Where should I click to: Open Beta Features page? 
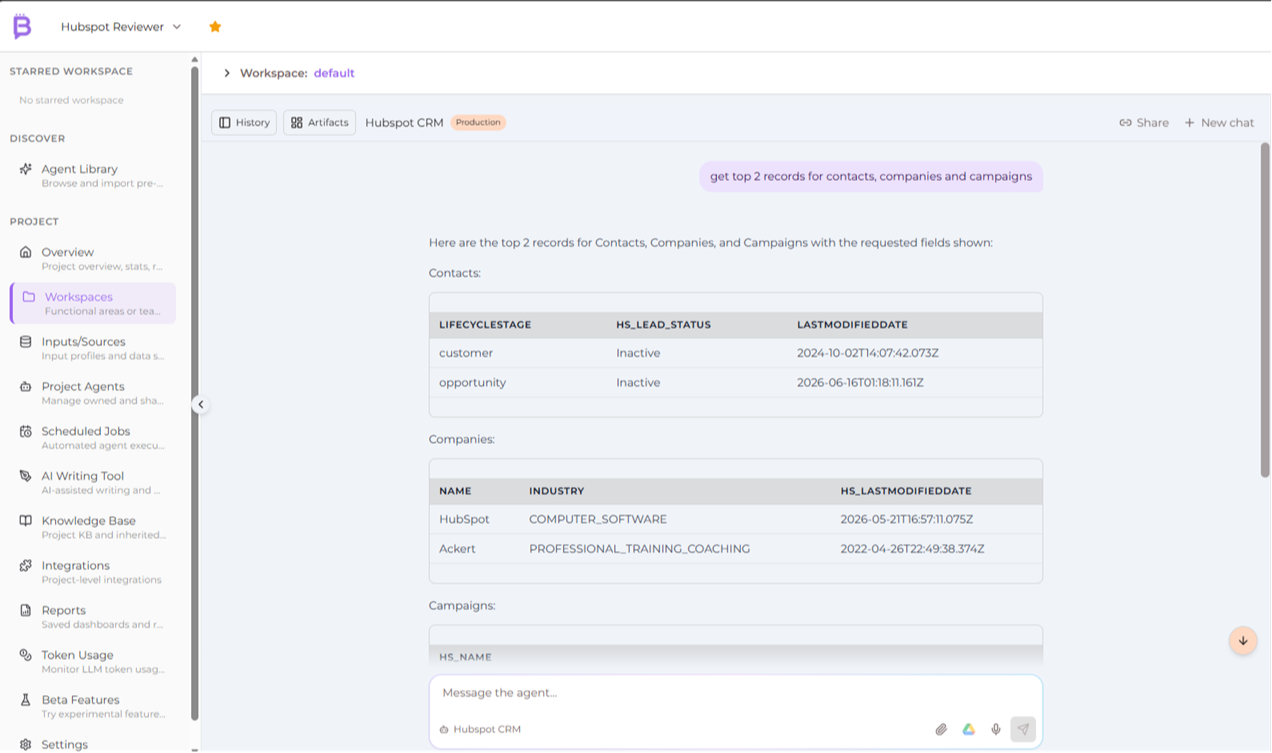pos(95,707)
